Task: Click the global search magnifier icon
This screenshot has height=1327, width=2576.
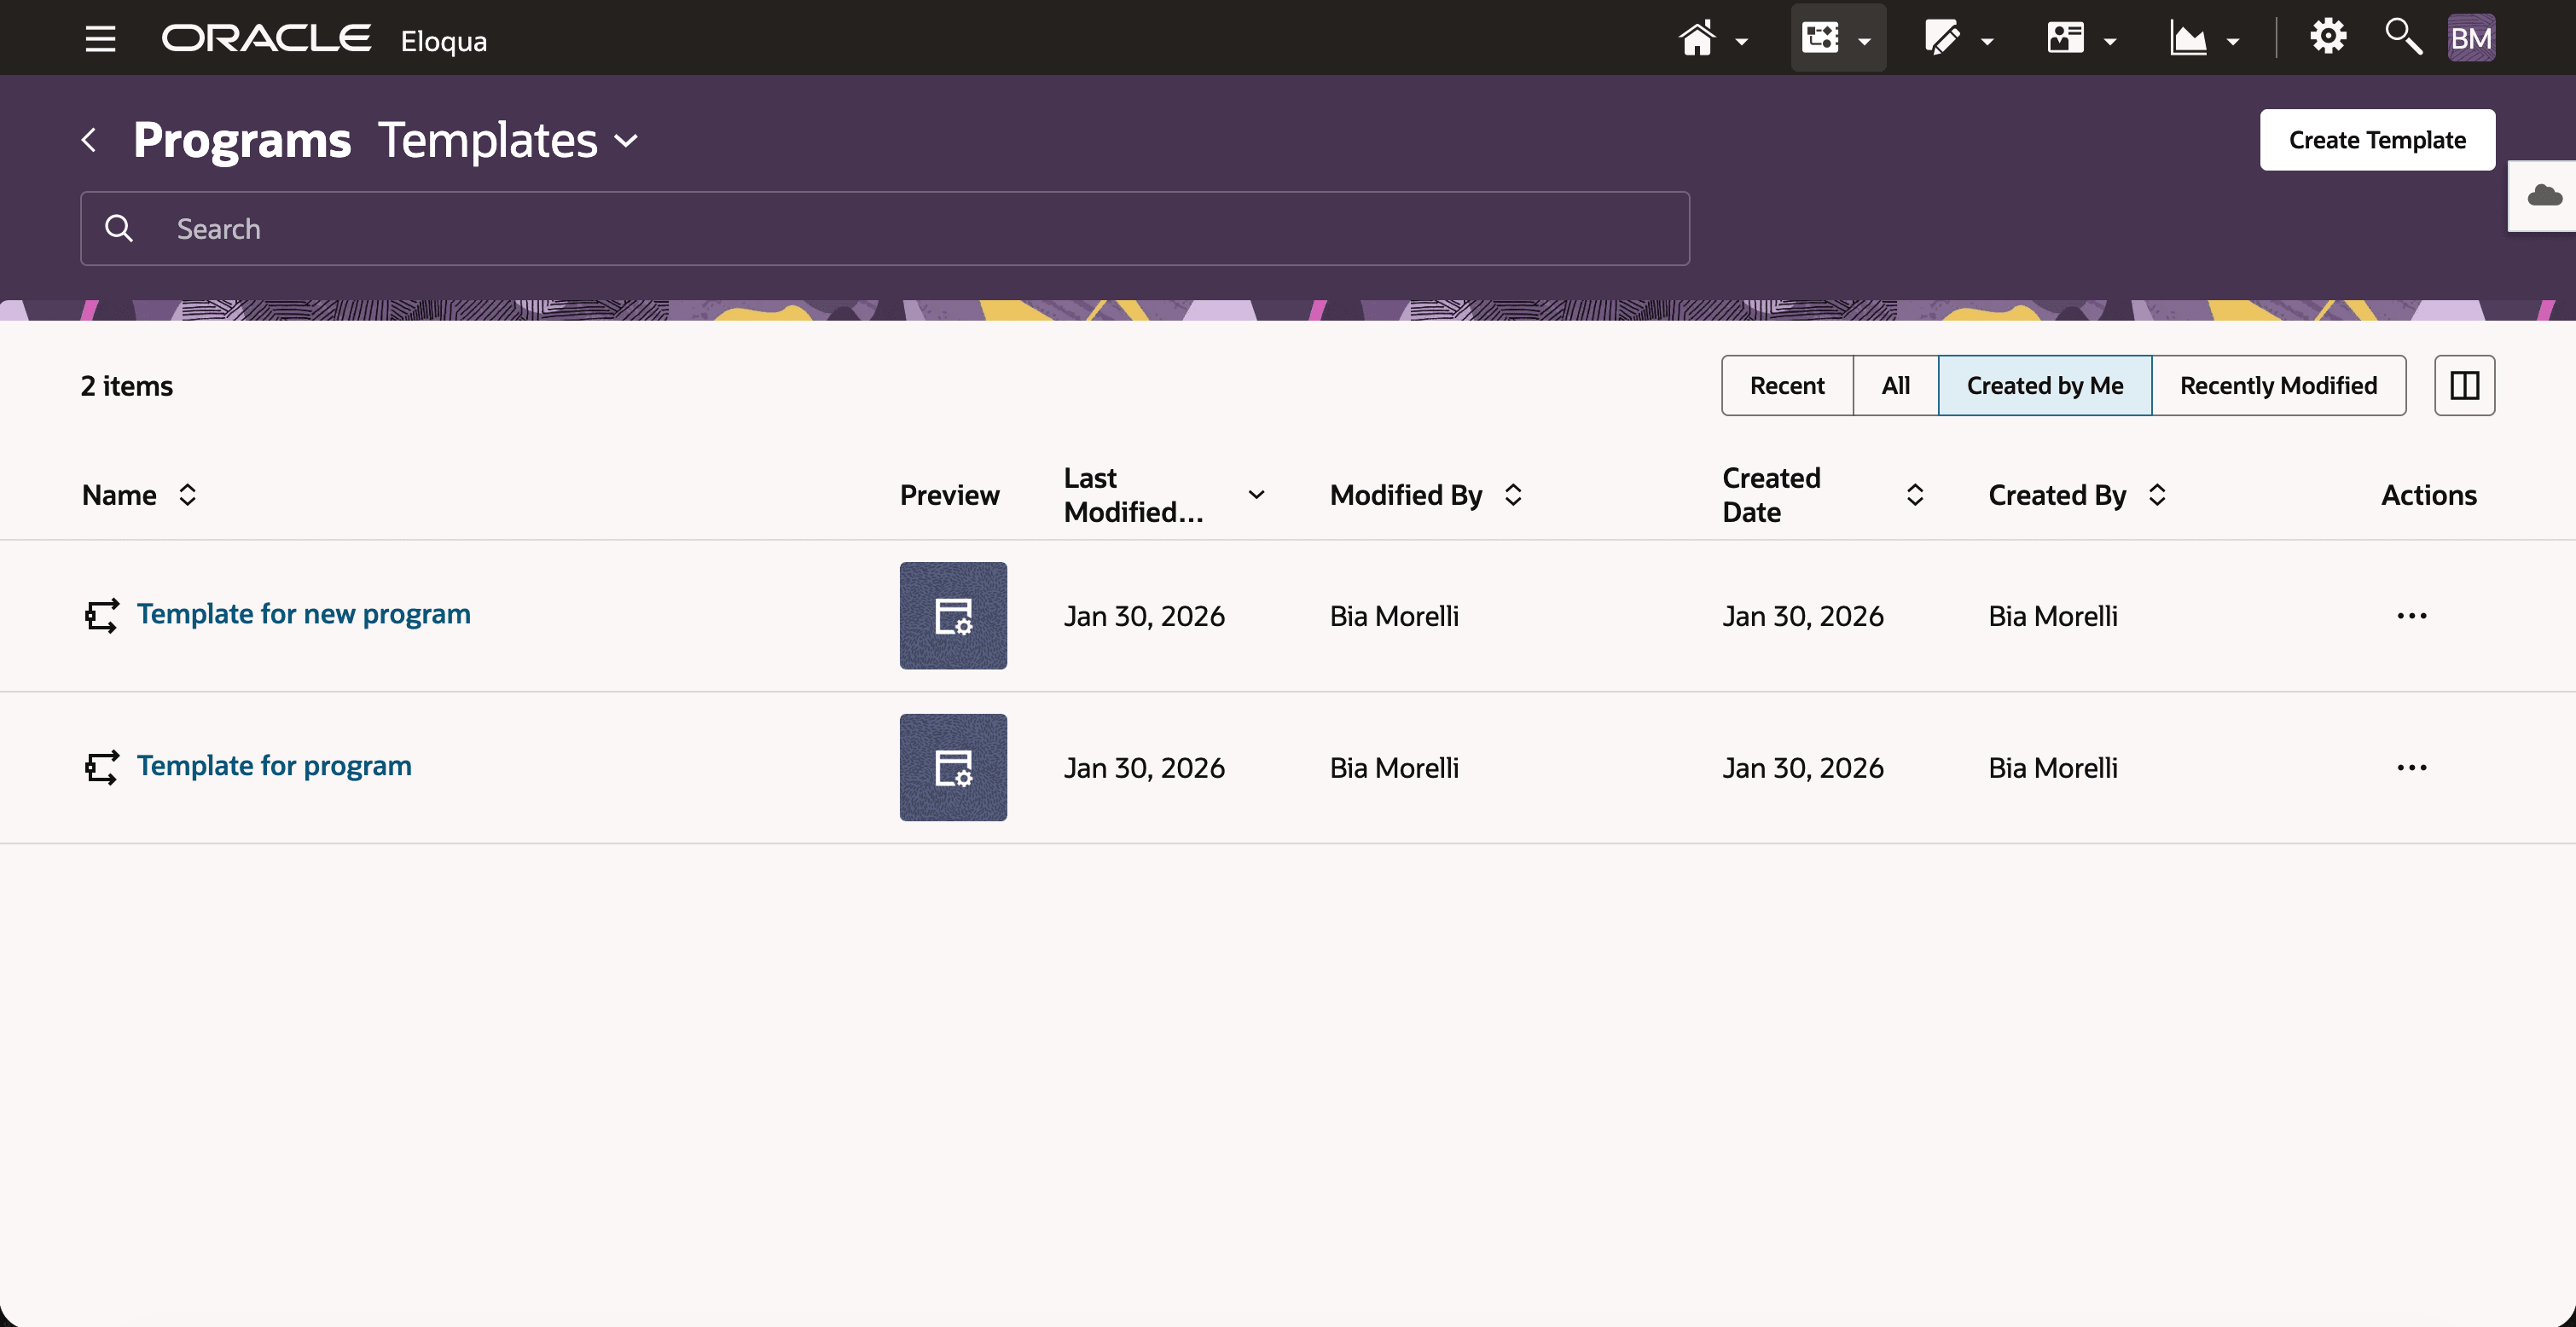Action: pyautogui.click(x=2402, y=37)
